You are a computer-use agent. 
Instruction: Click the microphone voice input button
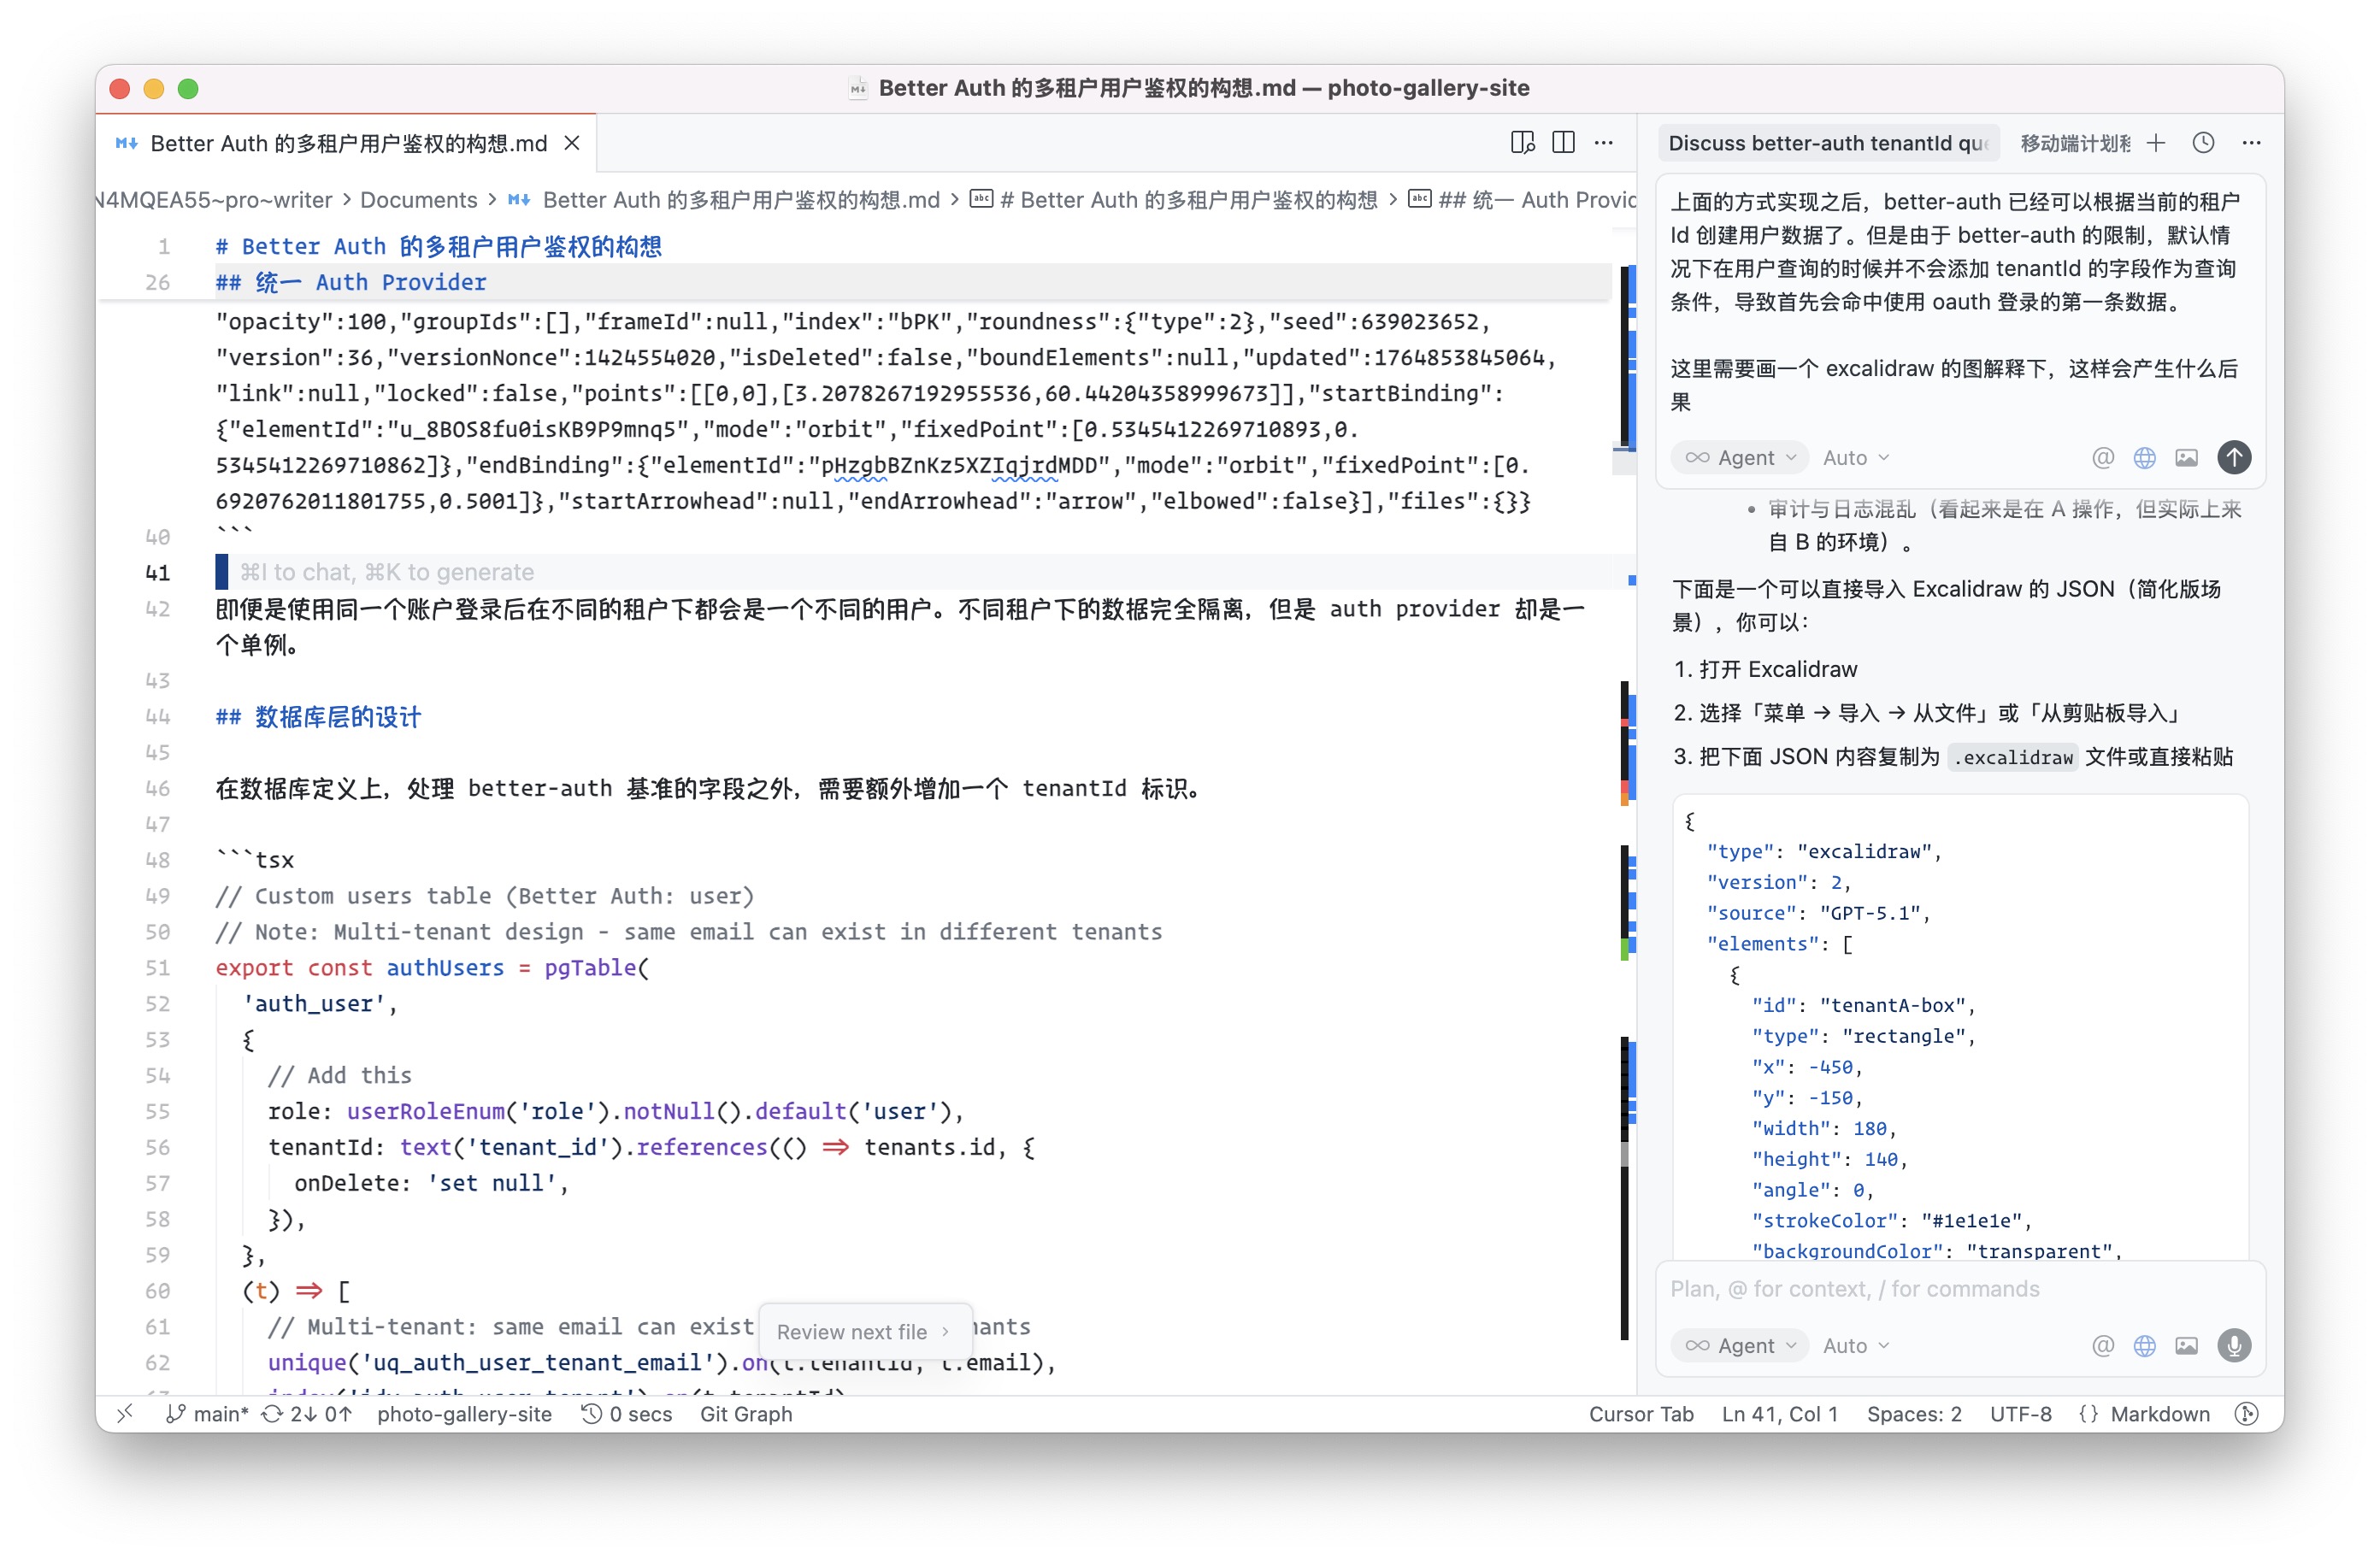pyautogui.click(x=2233, y=1345)
